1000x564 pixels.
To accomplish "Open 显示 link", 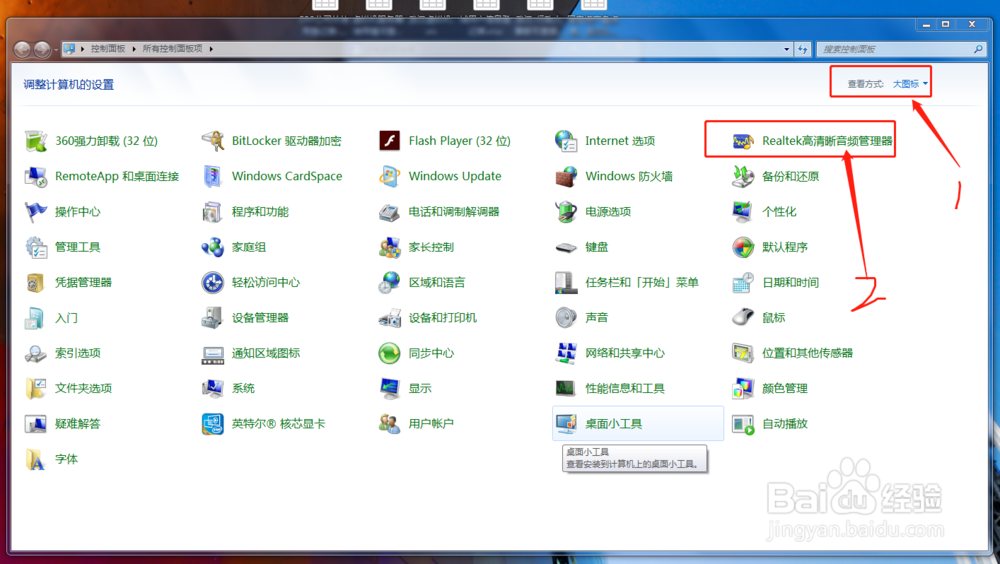I will (420, 388).
